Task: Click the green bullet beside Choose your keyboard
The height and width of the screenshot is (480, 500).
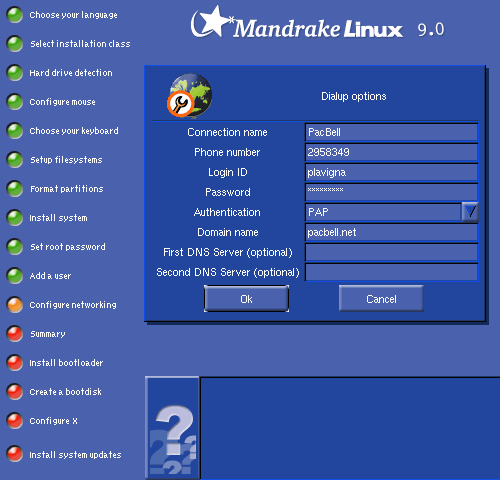Action: tap(15, 131)
